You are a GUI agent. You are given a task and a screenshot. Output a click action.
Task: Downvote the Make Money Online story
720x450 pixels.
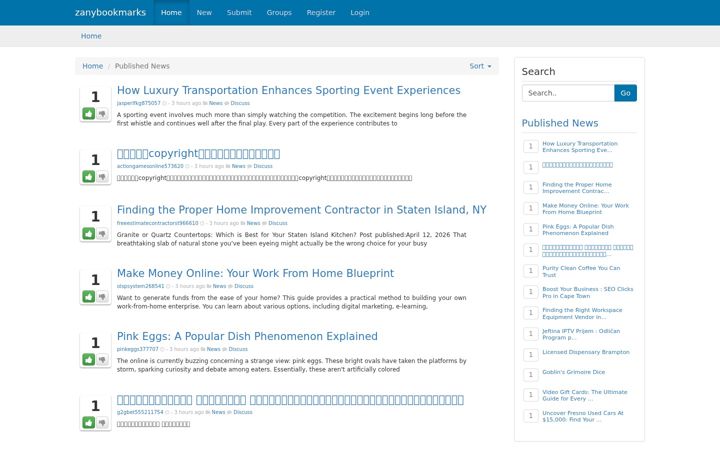click(102, 297)
